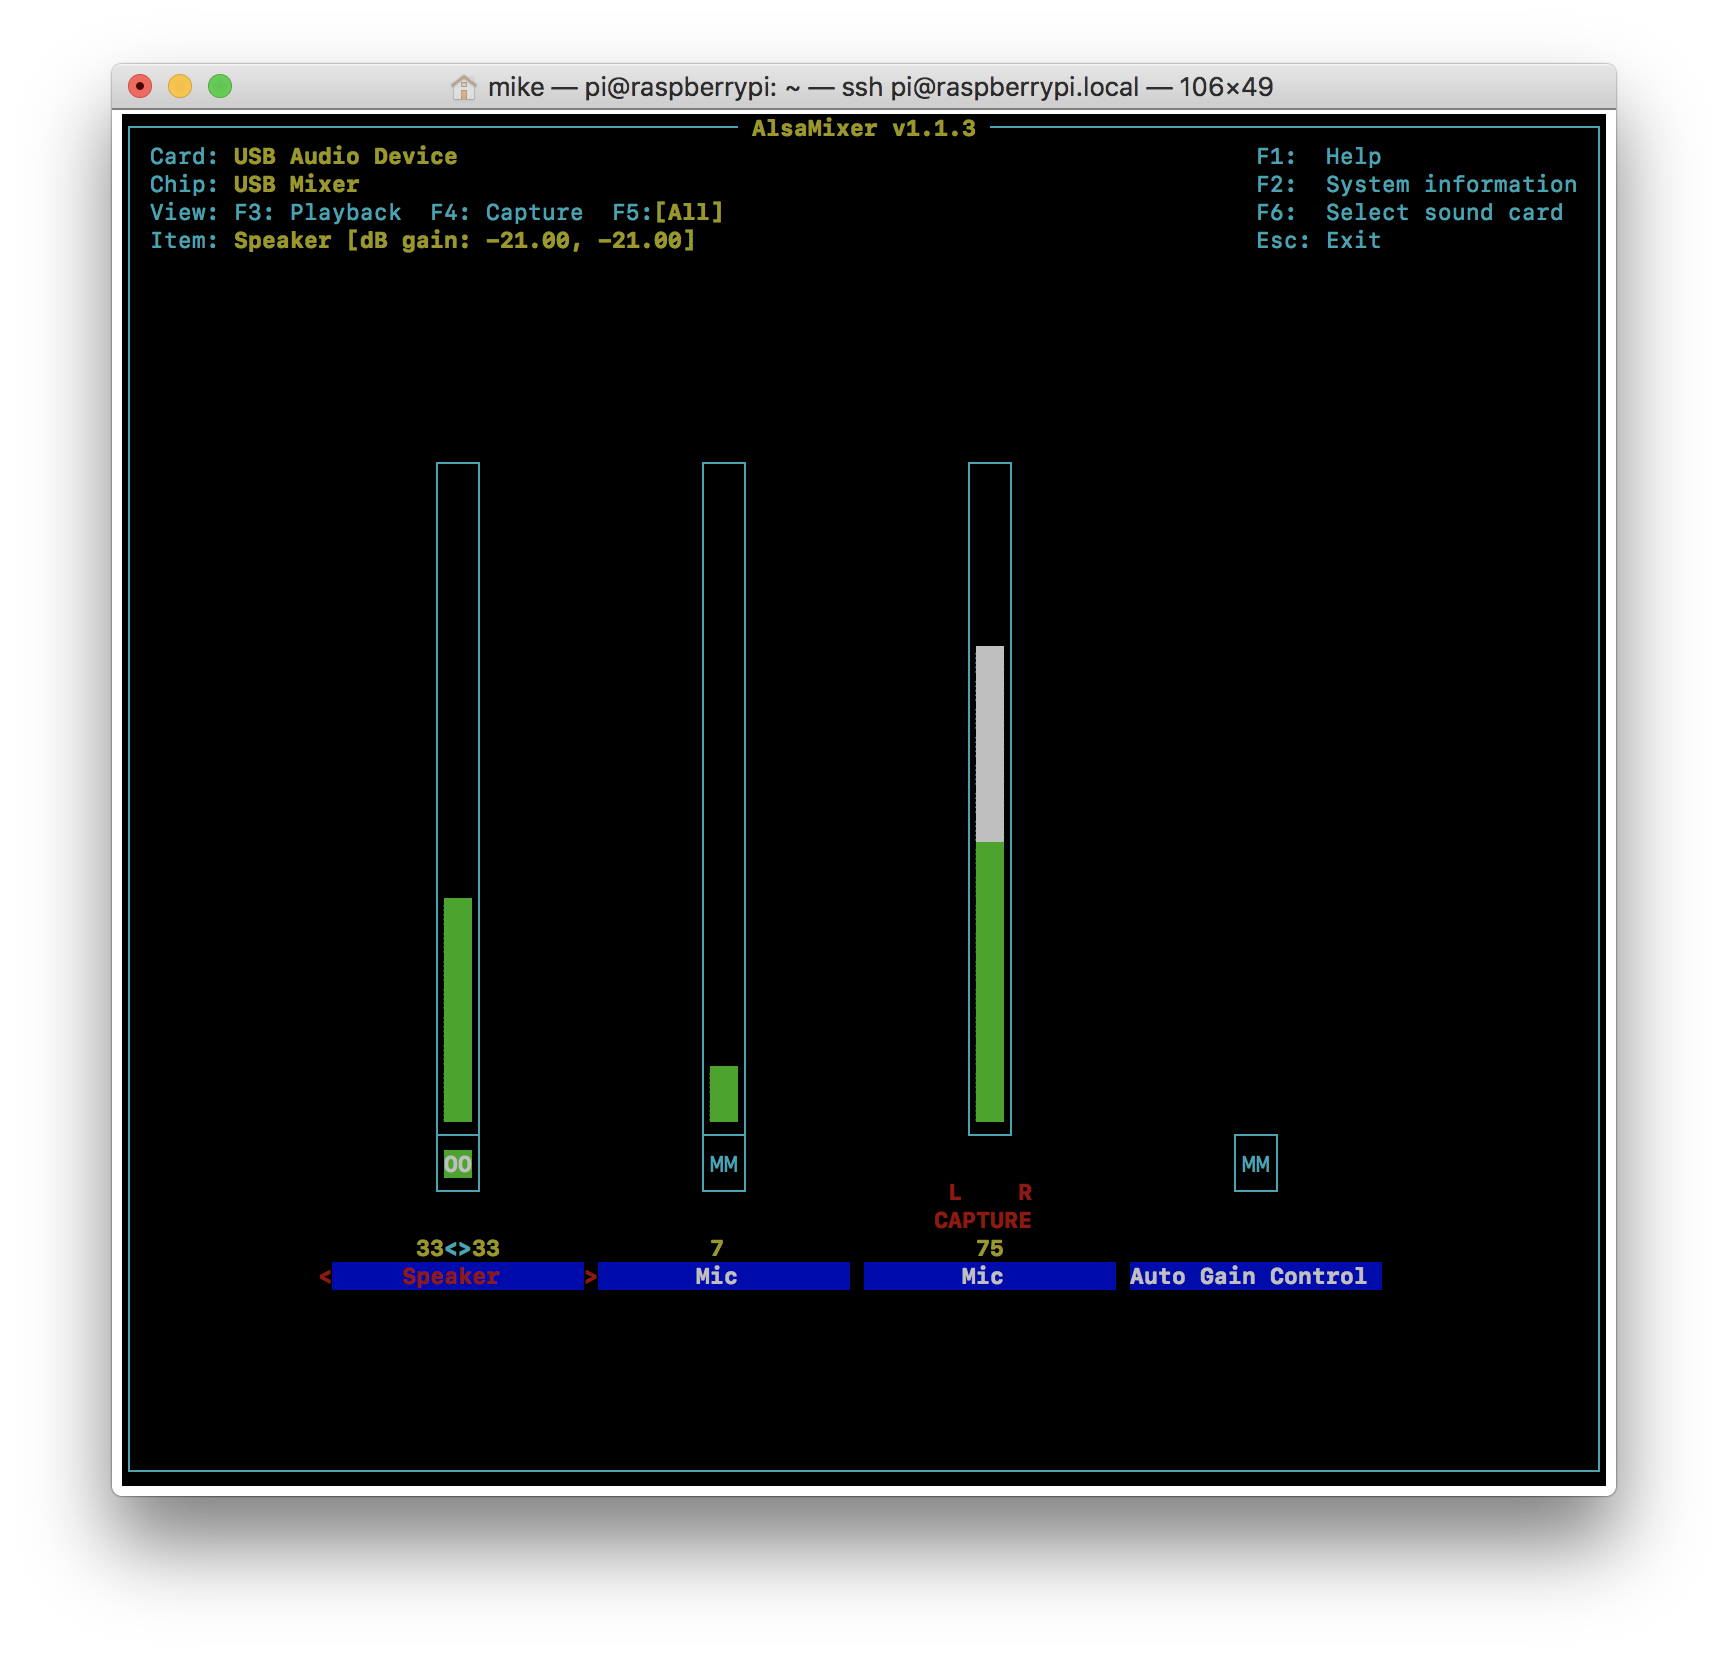Click the Card: USB Audio Device text
This screenshot has width=1728, height=1656.
(304, 156)
